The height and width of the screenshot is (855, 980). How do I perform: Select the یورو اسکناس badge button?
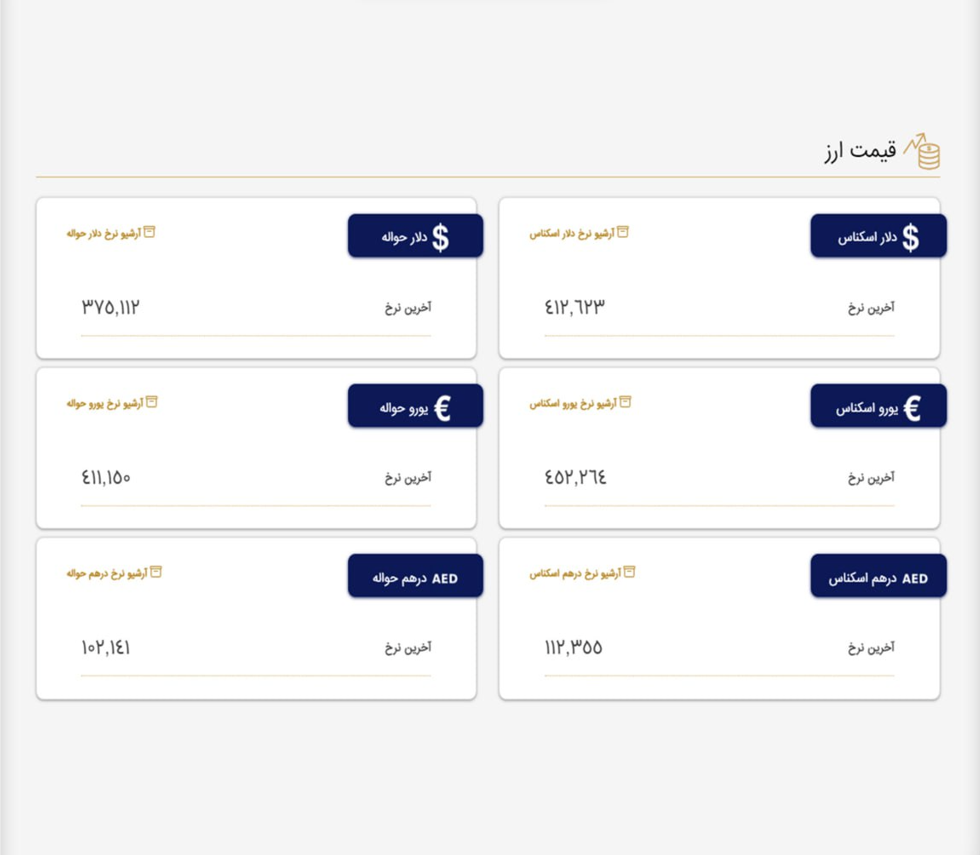pos(878,406)
